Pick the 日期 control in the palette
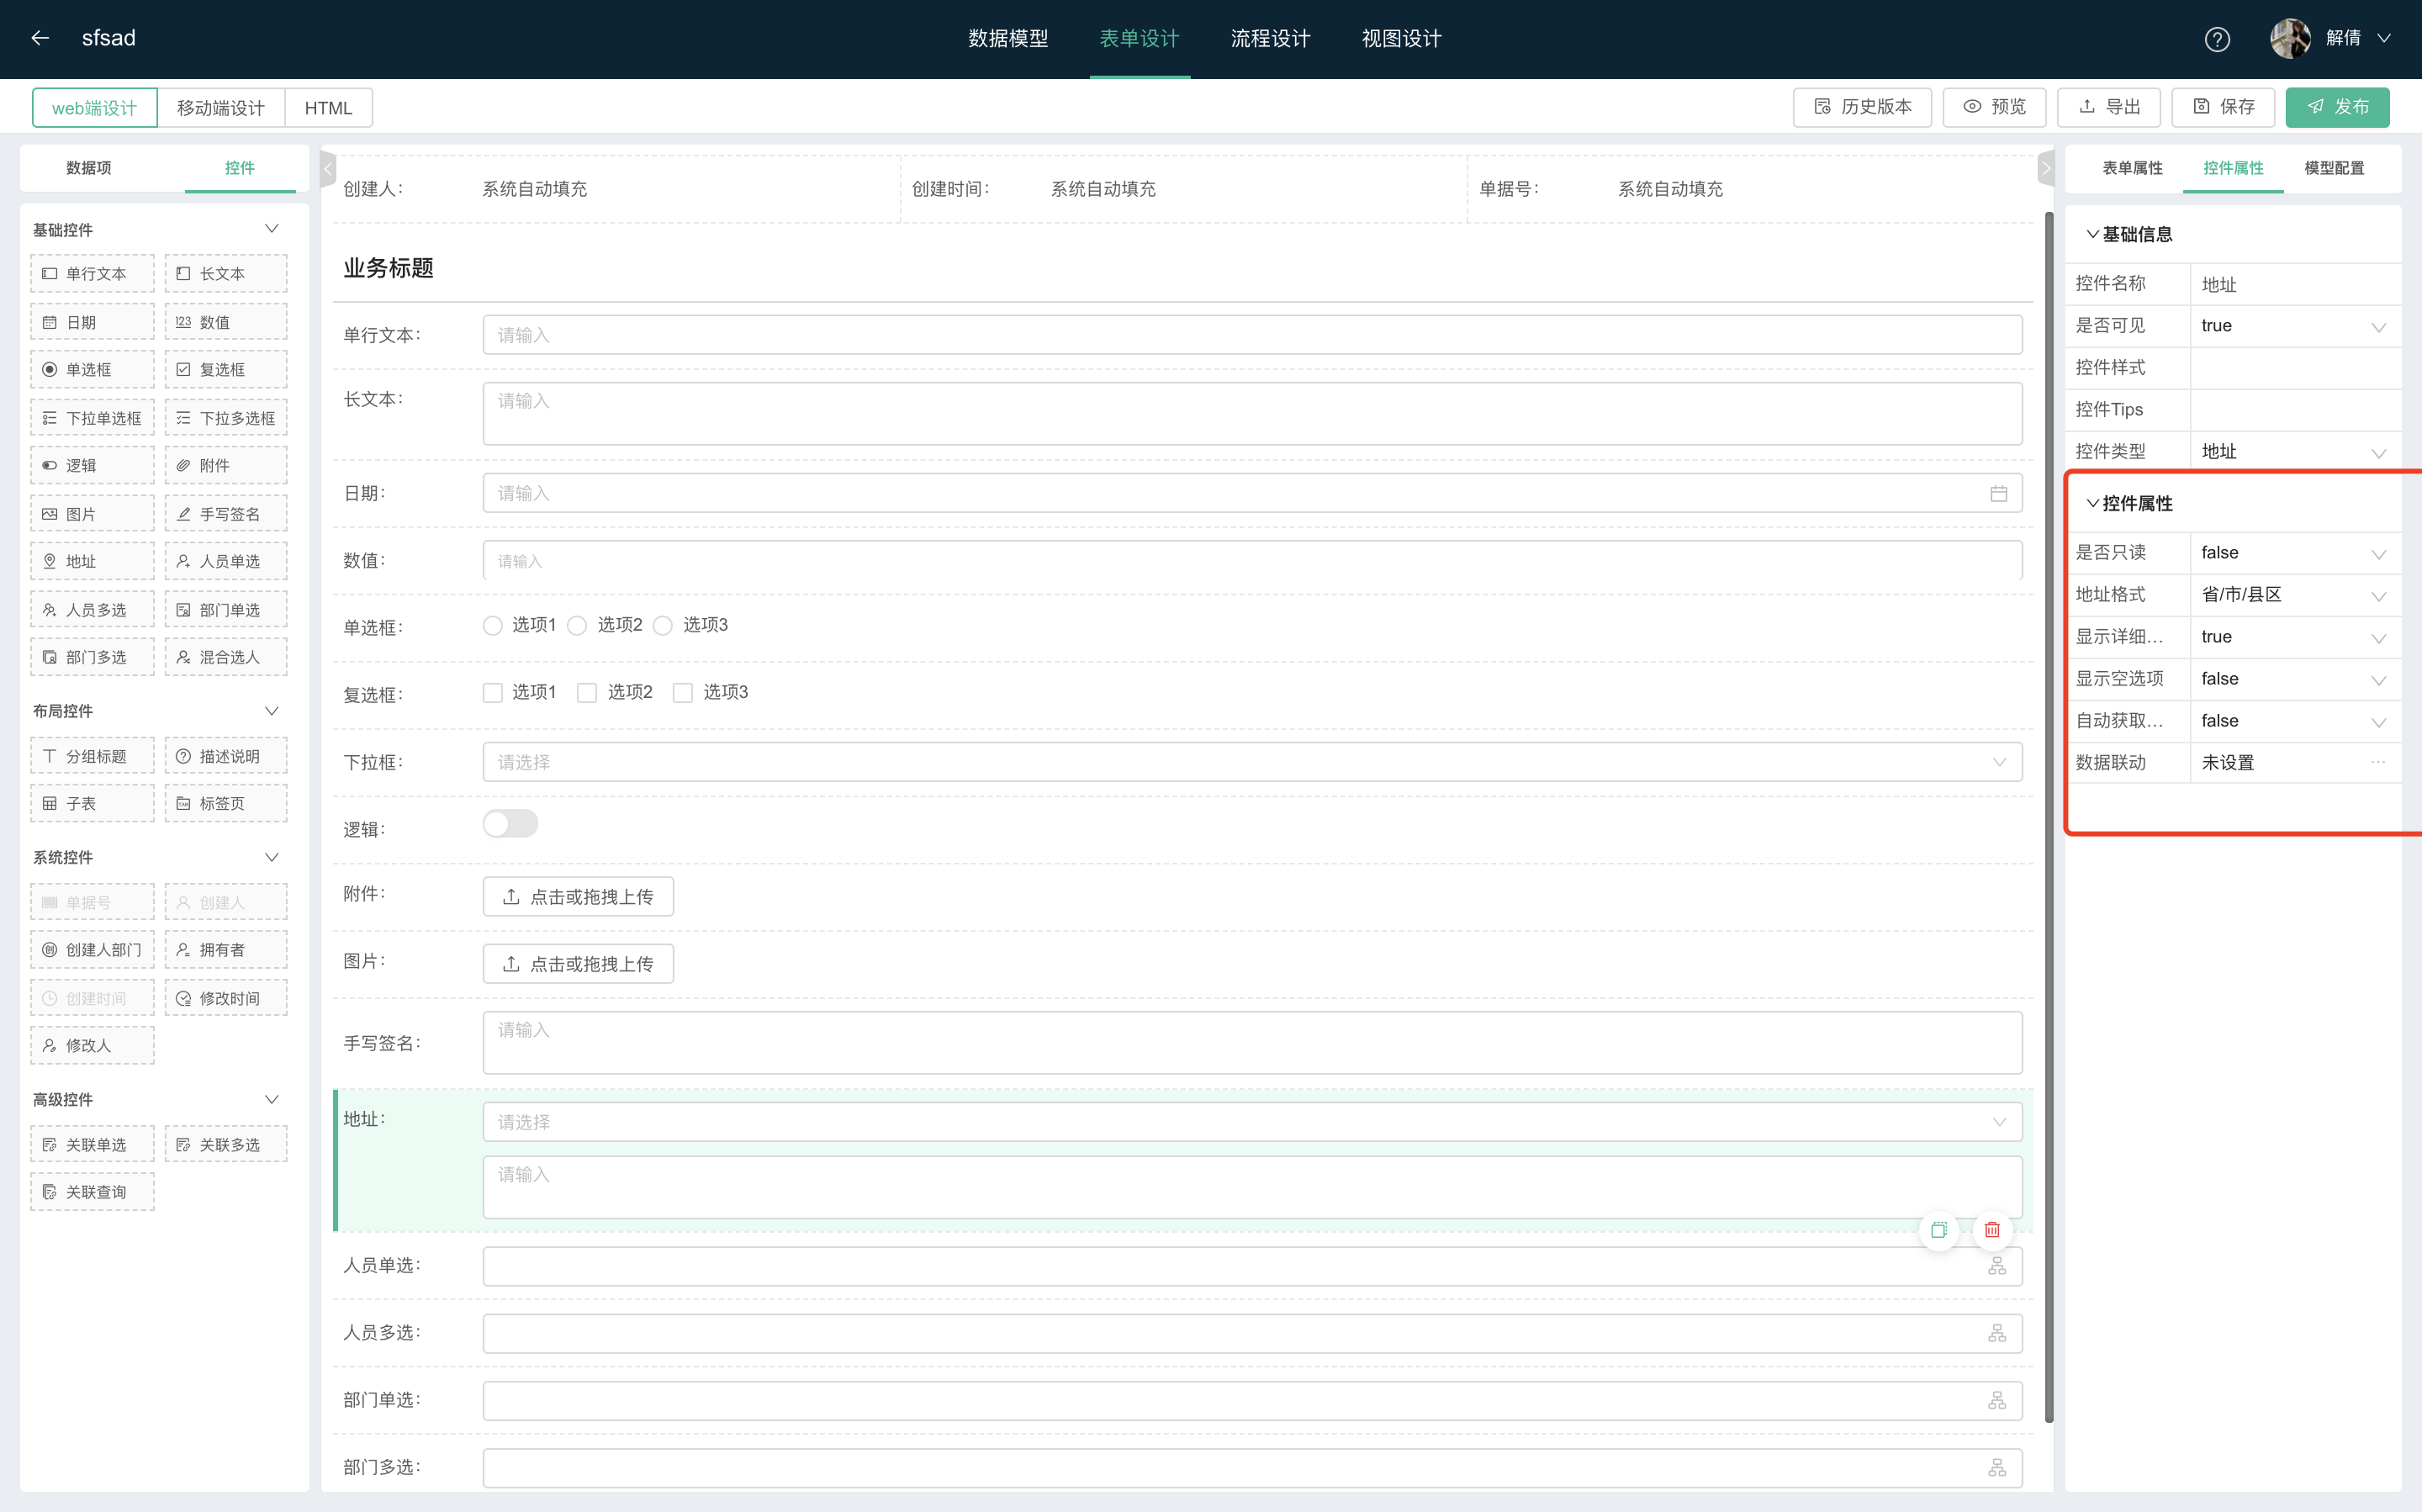This screenshot has height=1512, width=2422. click(92, 322)
